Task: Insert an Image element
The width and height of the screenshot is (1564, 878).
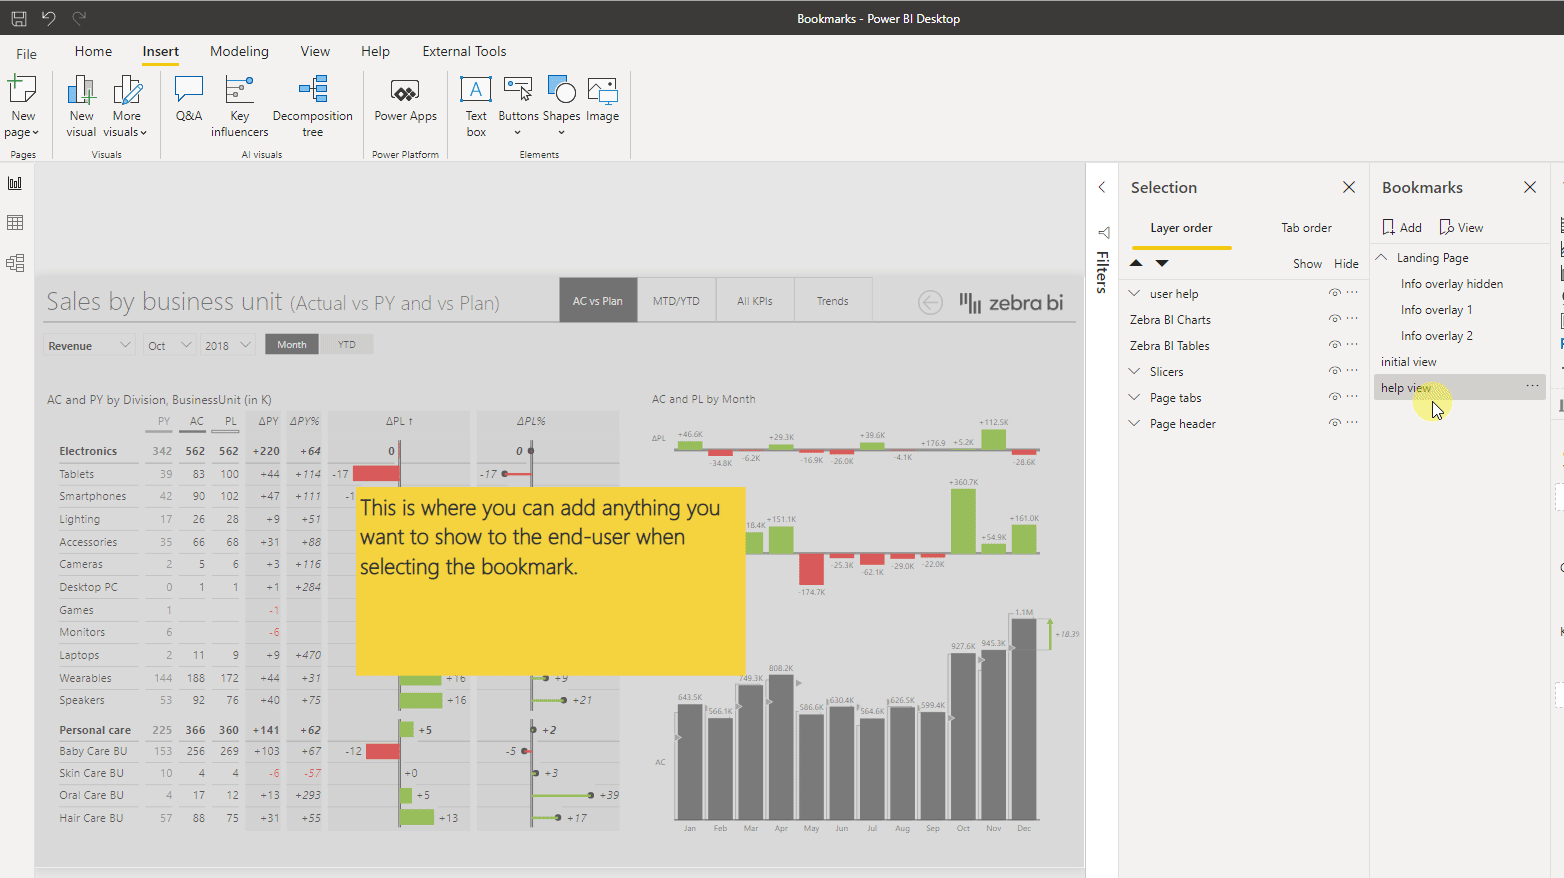Action: [602, 100]
